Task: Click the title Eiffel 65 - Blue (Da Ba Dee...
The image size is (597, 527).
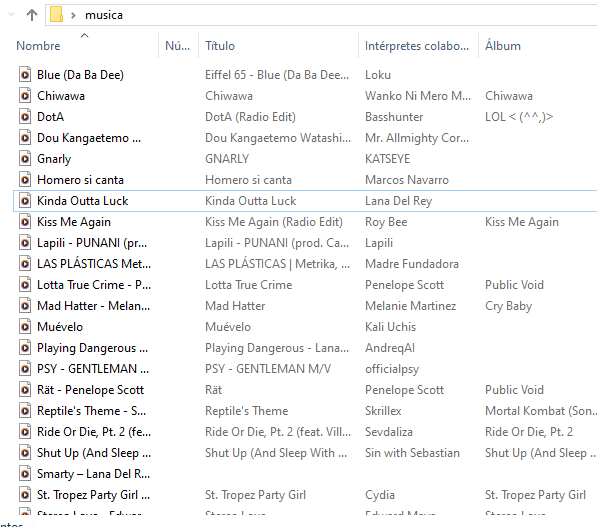Action: point(277,75)
